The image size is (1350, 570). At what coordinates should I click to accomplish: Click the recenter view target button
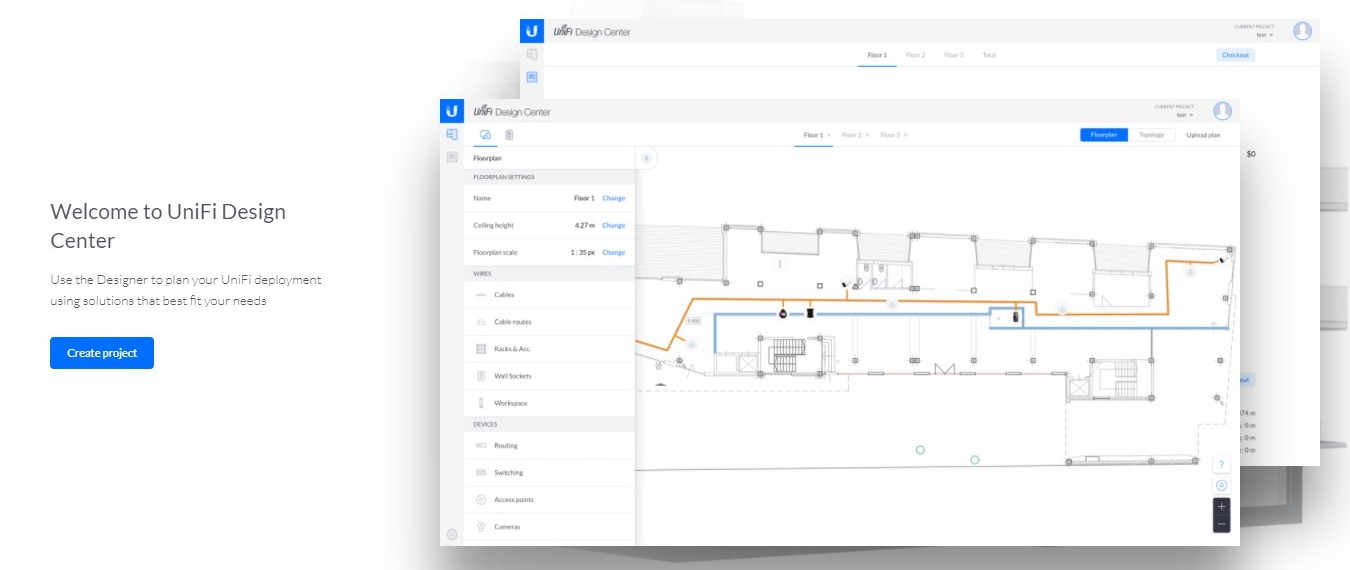[x=1221, y=486]
